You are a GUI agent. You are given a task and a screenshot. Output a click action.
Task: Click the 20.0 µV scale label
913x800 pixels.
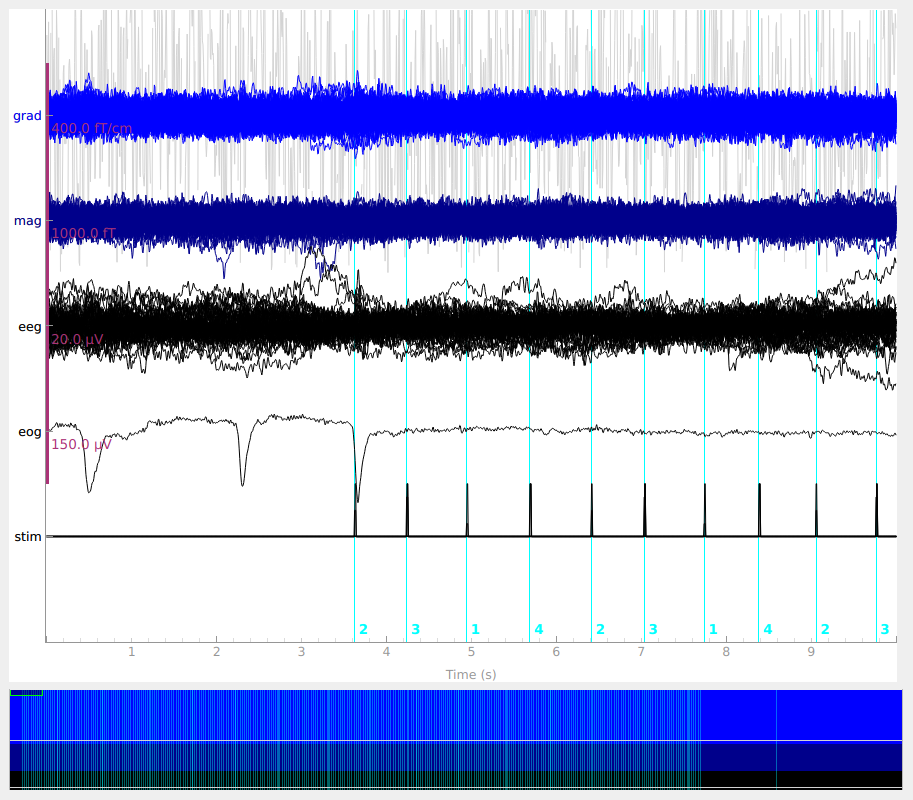(77, 340)
